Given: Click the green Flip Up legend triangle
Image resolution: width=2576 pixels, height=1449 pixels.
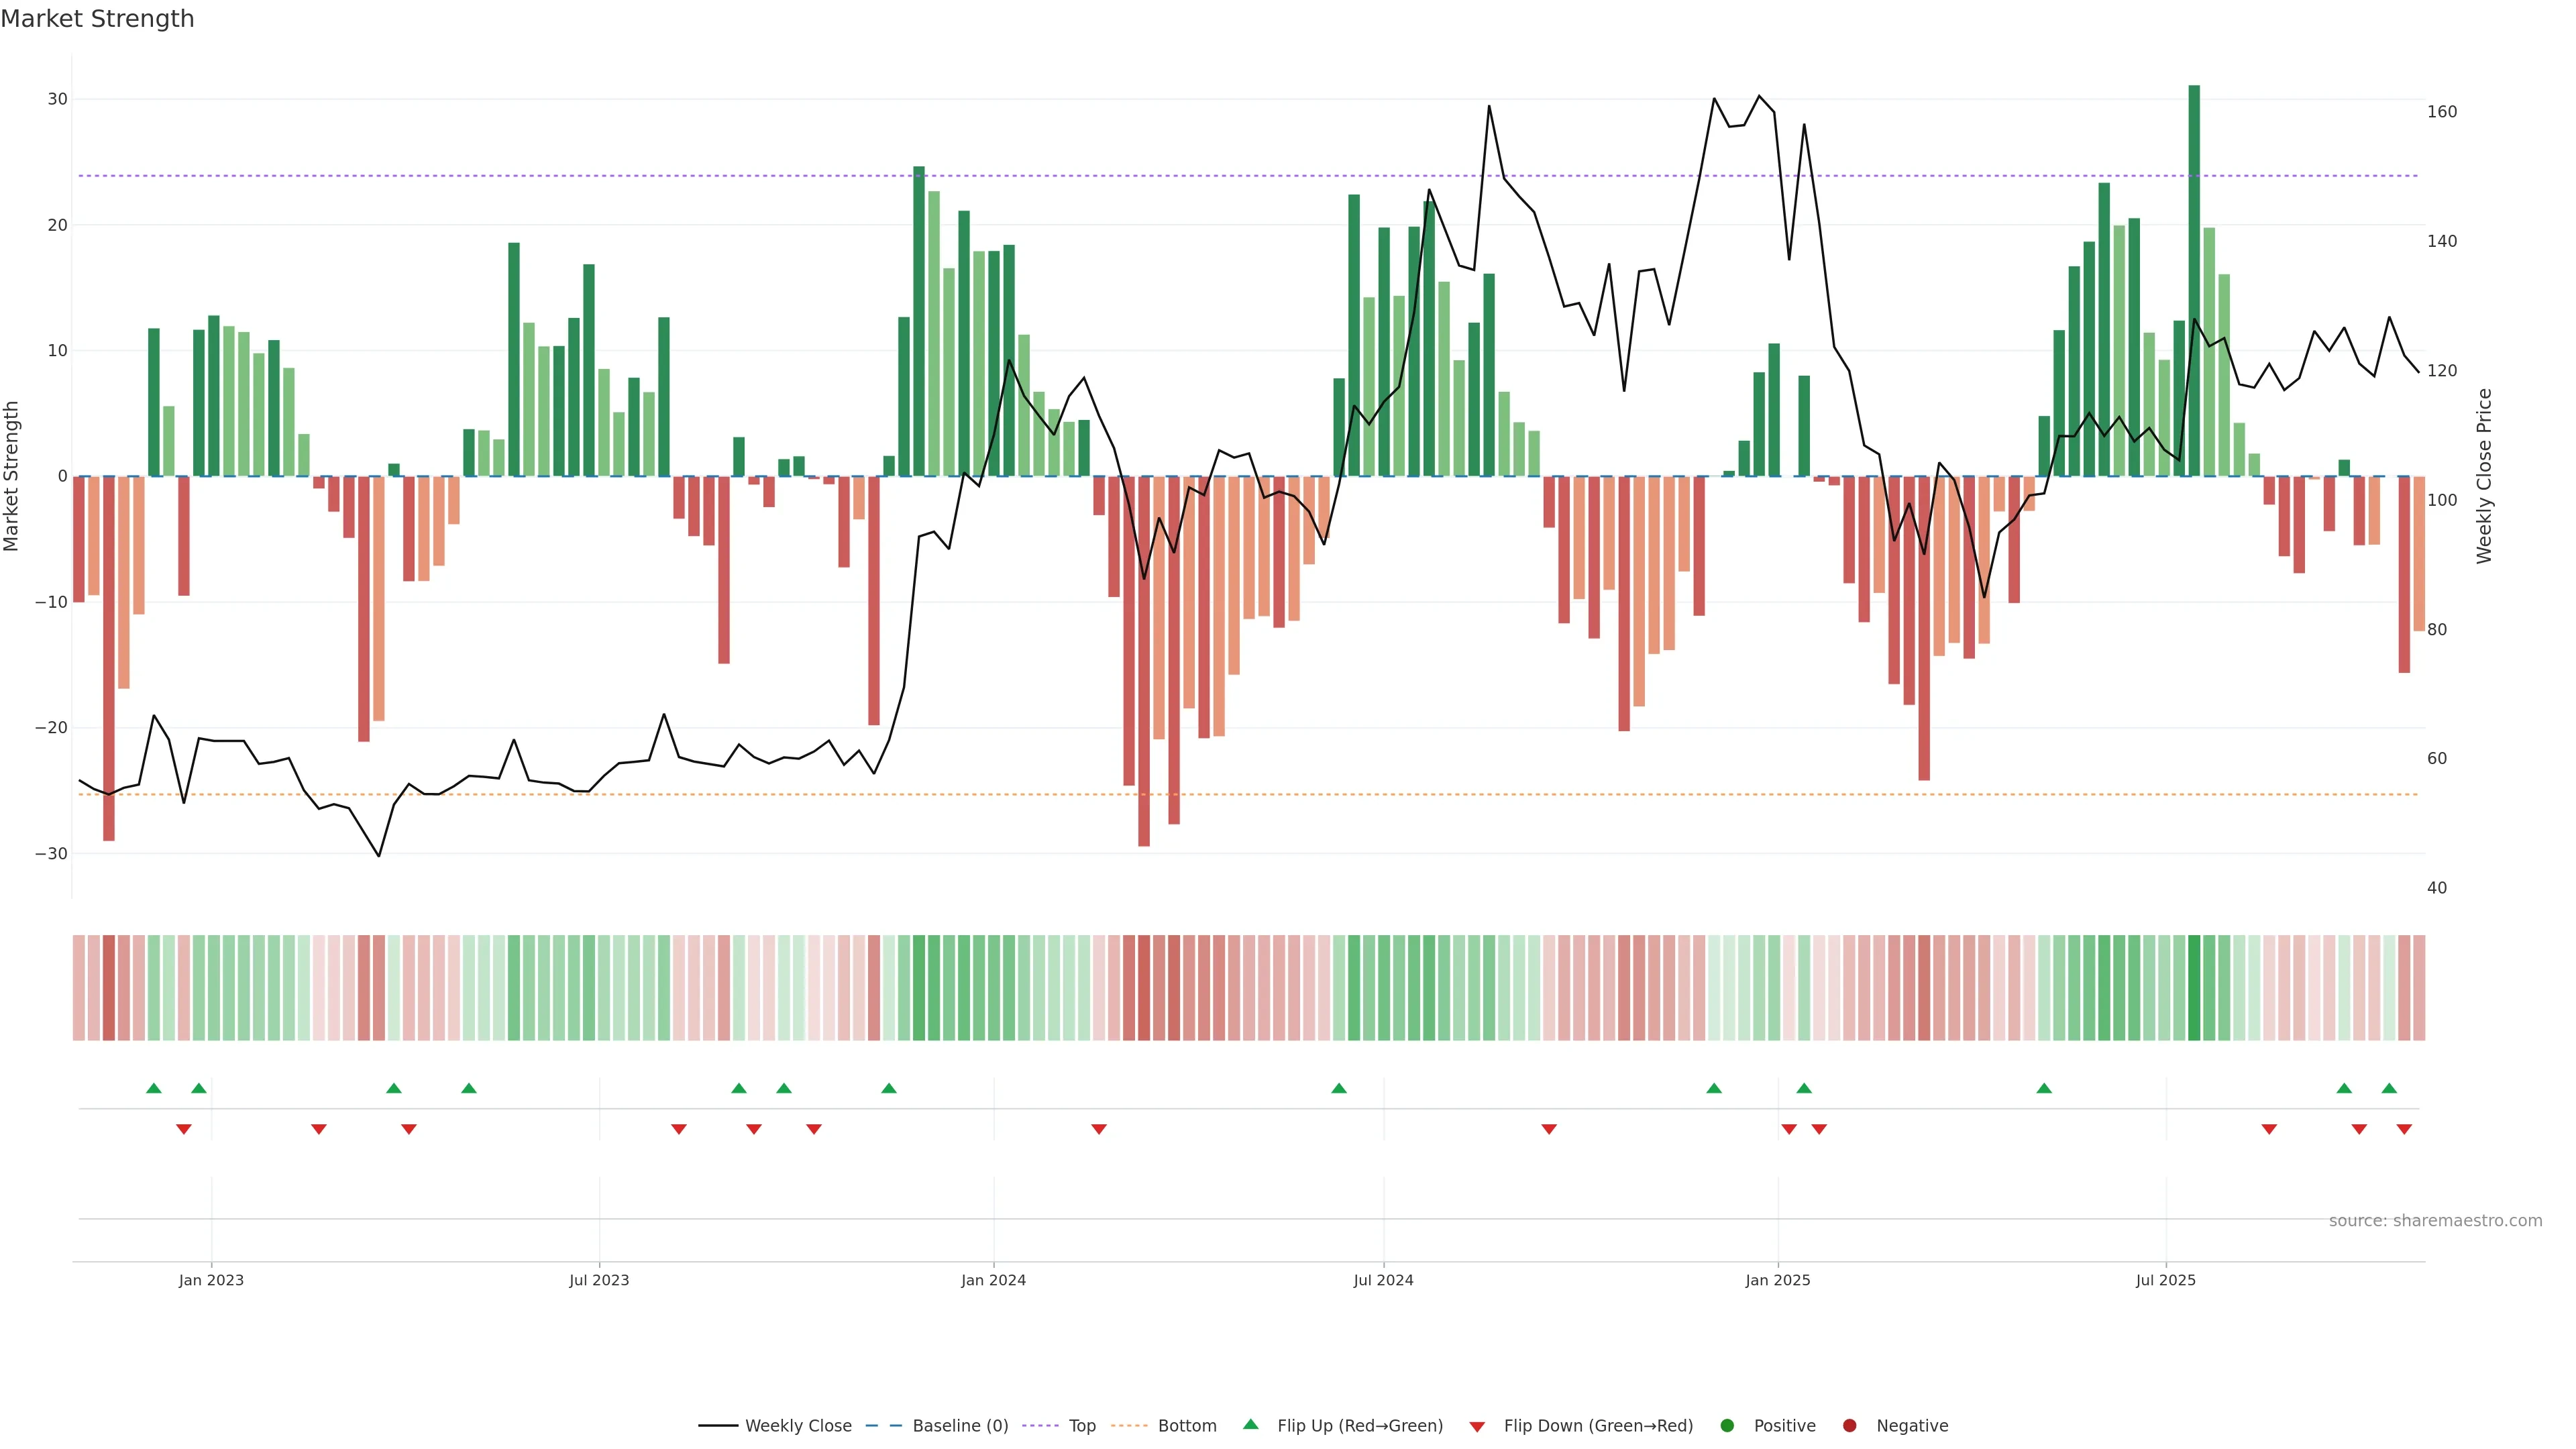Looking at the screenshot, I should point(1250,1425).
